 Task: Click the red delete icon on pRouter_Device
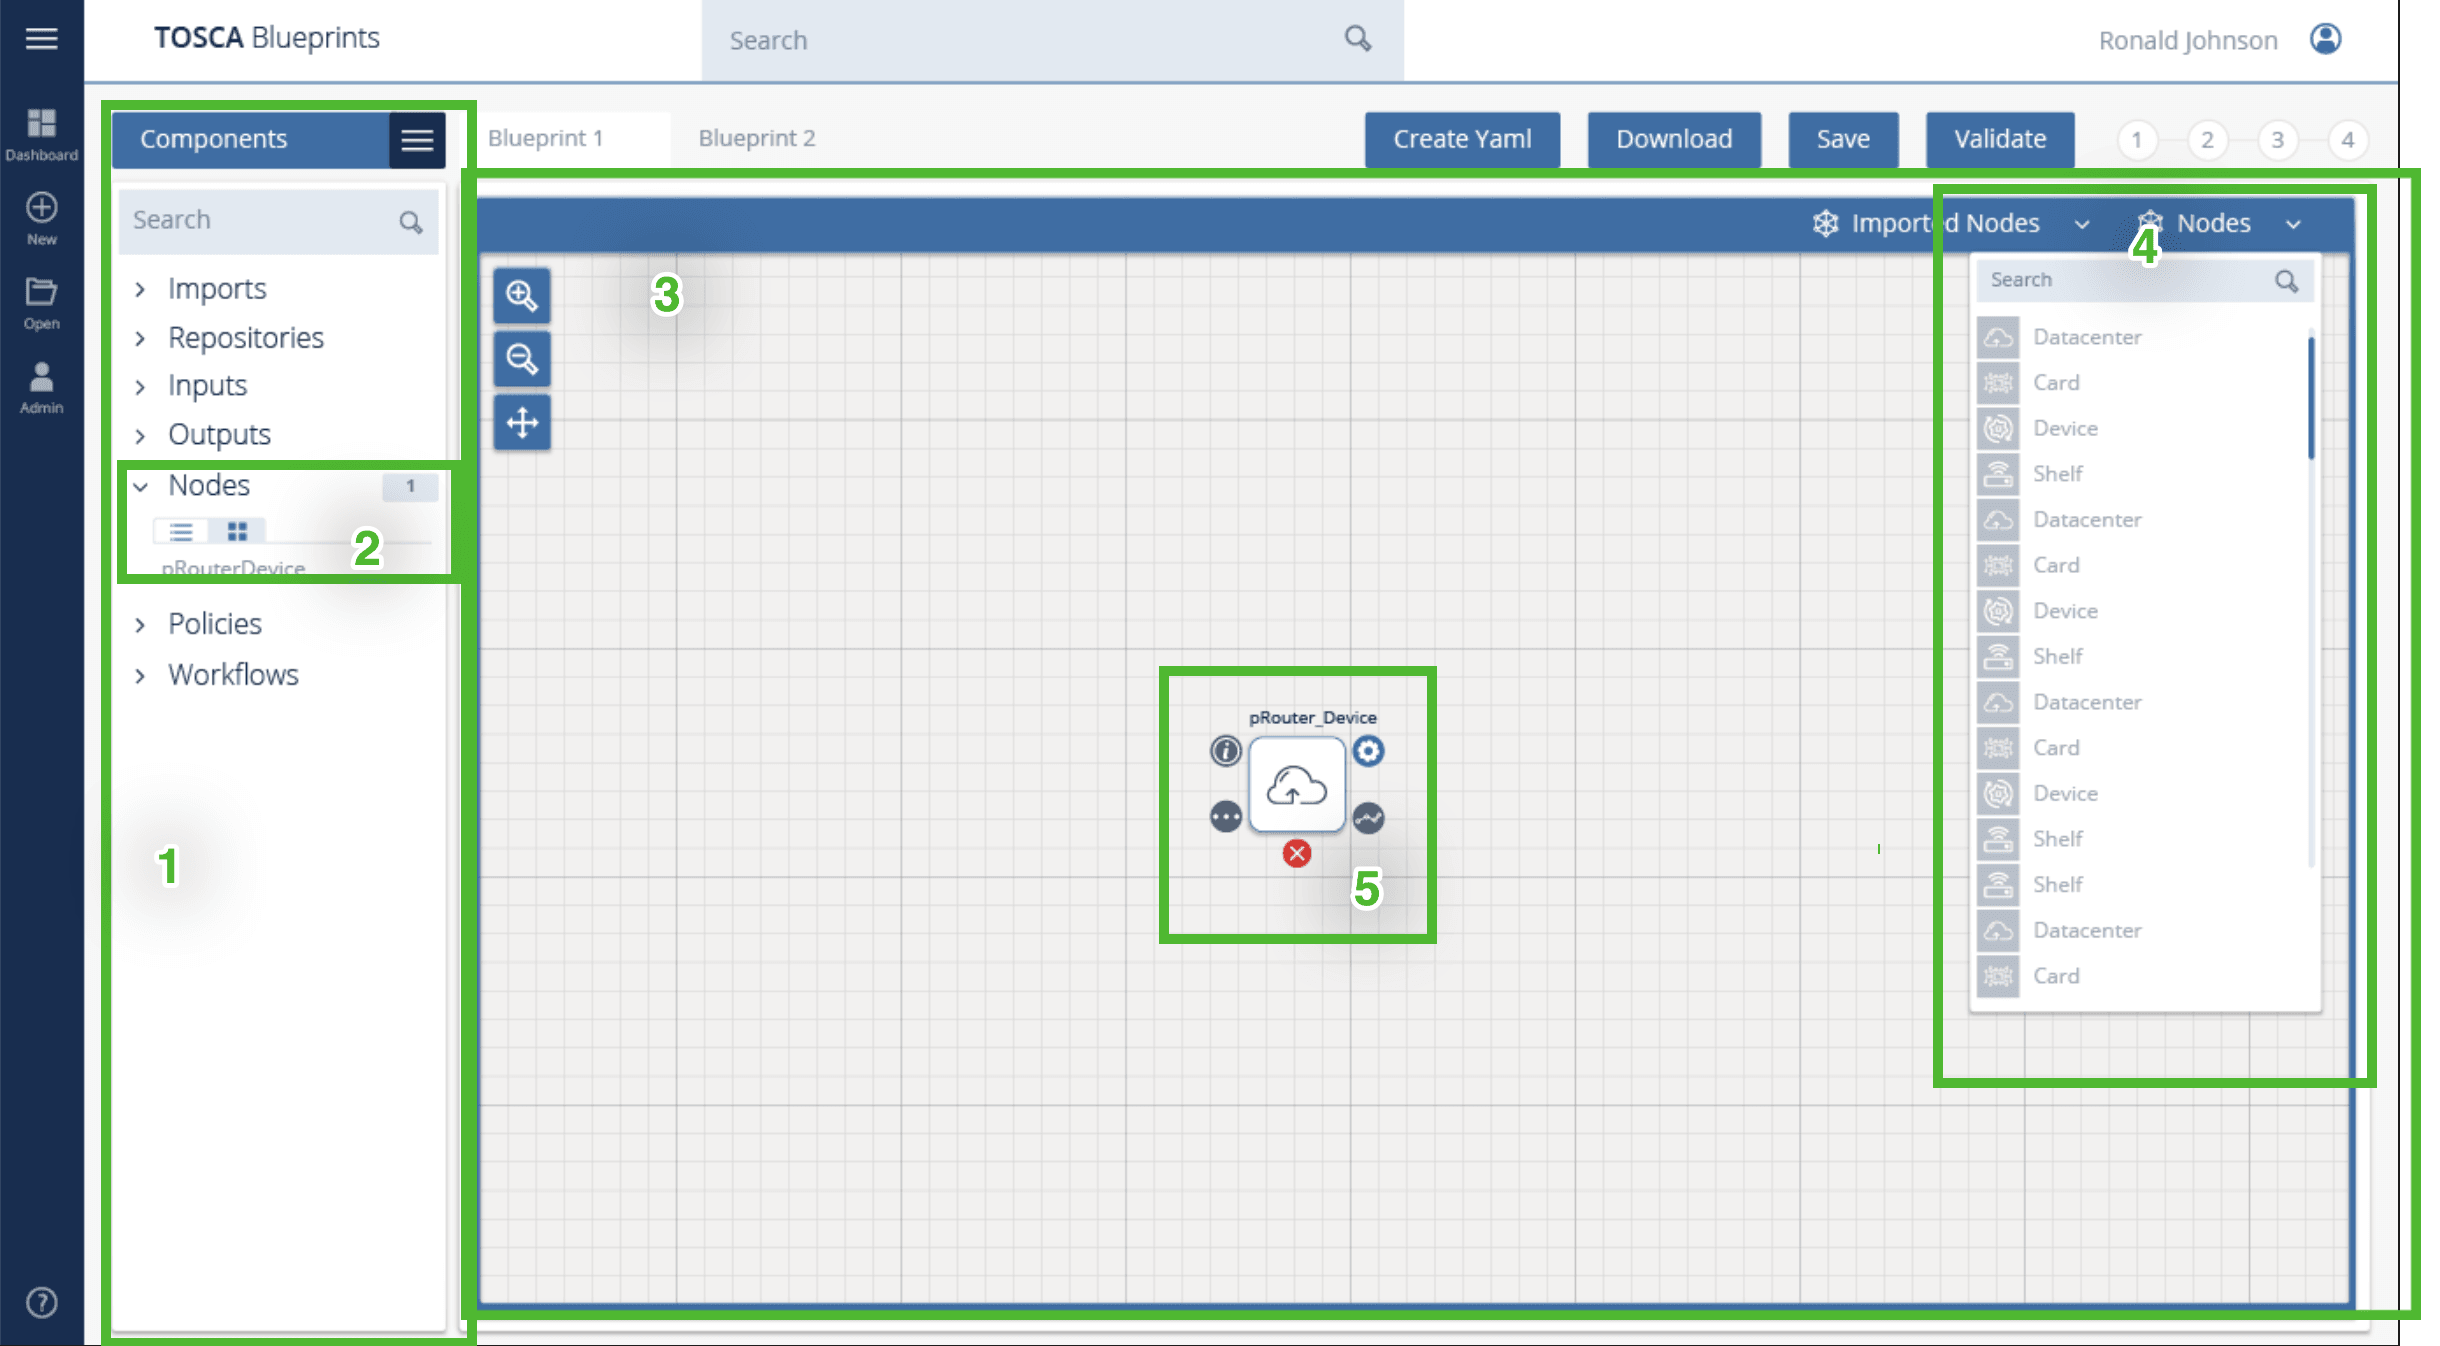coord(1296,853)
